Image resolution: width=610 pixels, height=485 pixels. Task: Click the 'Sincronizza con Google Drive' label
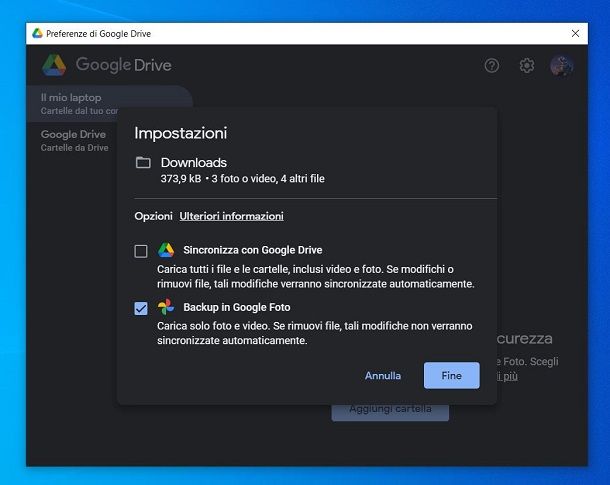click(253, 250)
